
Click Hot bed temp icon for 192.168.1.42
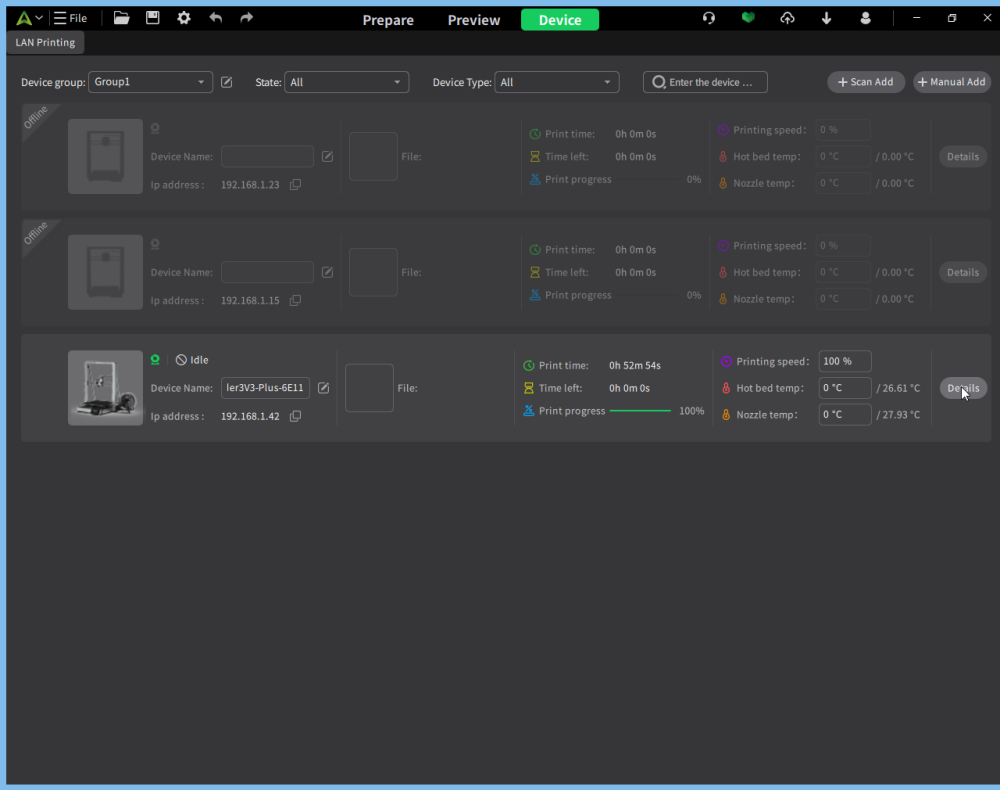click(x=726, y=388)
